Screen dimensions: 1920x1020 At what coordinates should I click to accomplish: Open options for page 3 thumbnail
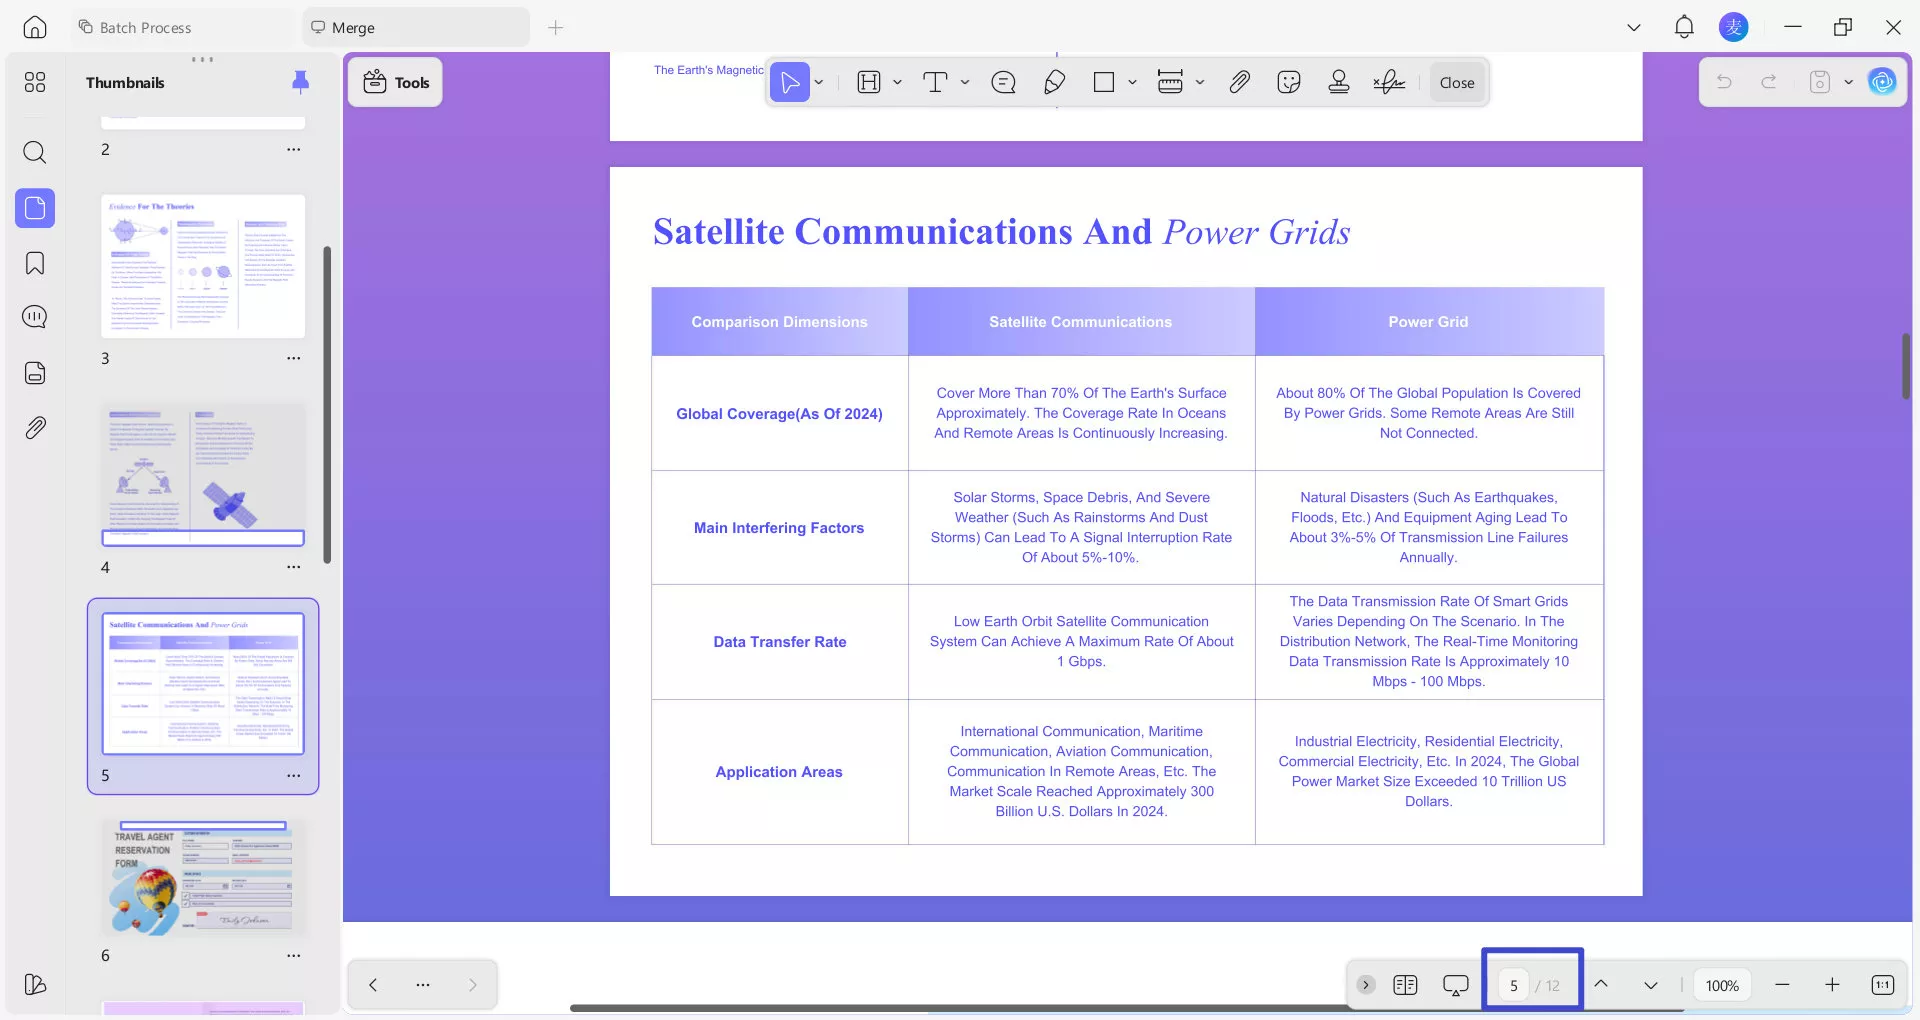(293, 358)
